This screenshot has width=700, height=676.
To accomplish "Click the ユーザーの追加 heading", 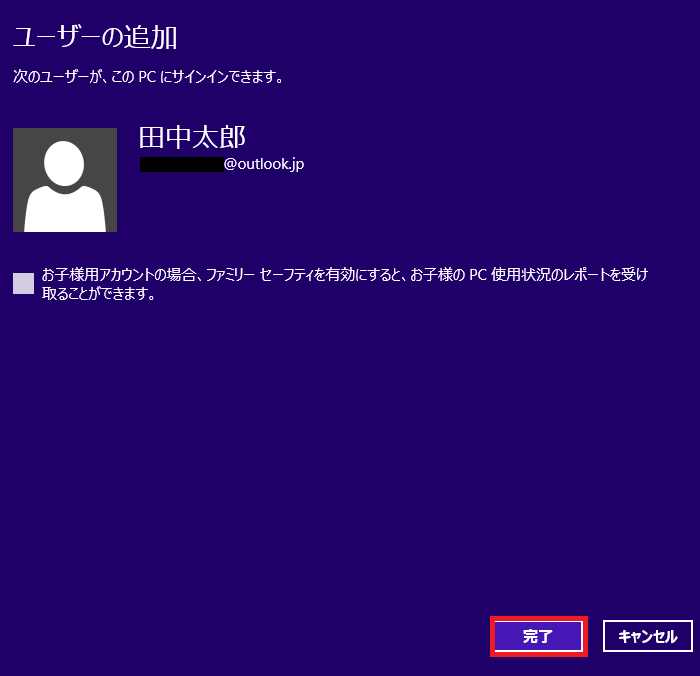I will pyautogui.click(x=95, y=37).
